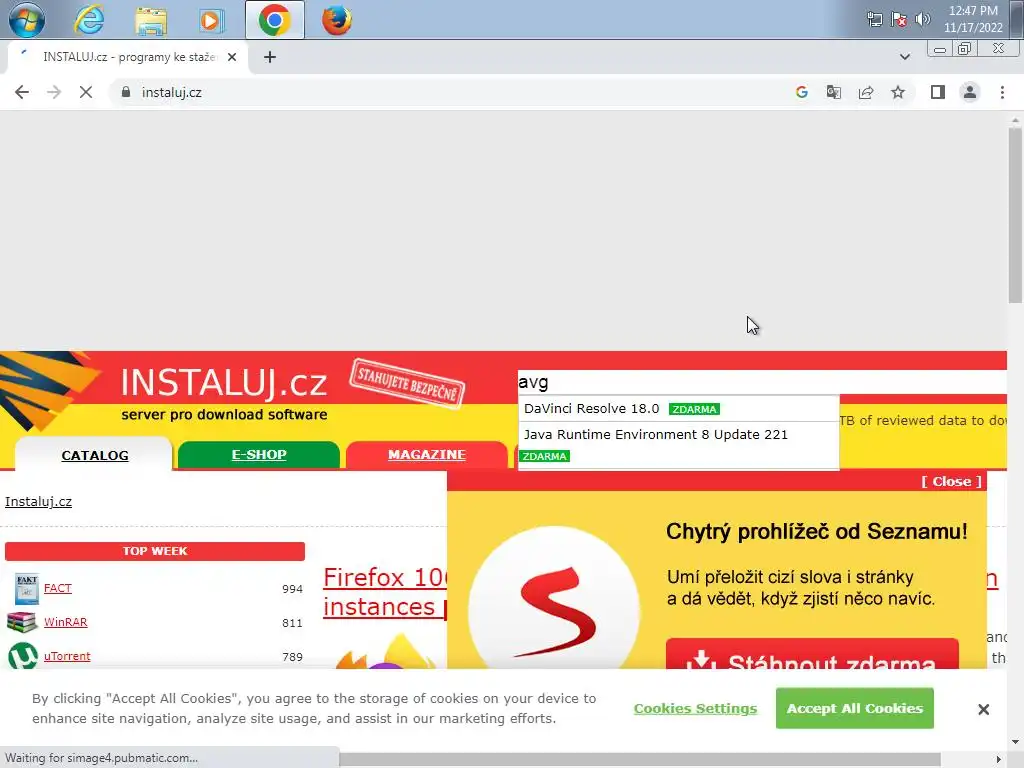Click the INSTALUJ.cz site logo
1024x768 pixels.
[x=223, y=383]
